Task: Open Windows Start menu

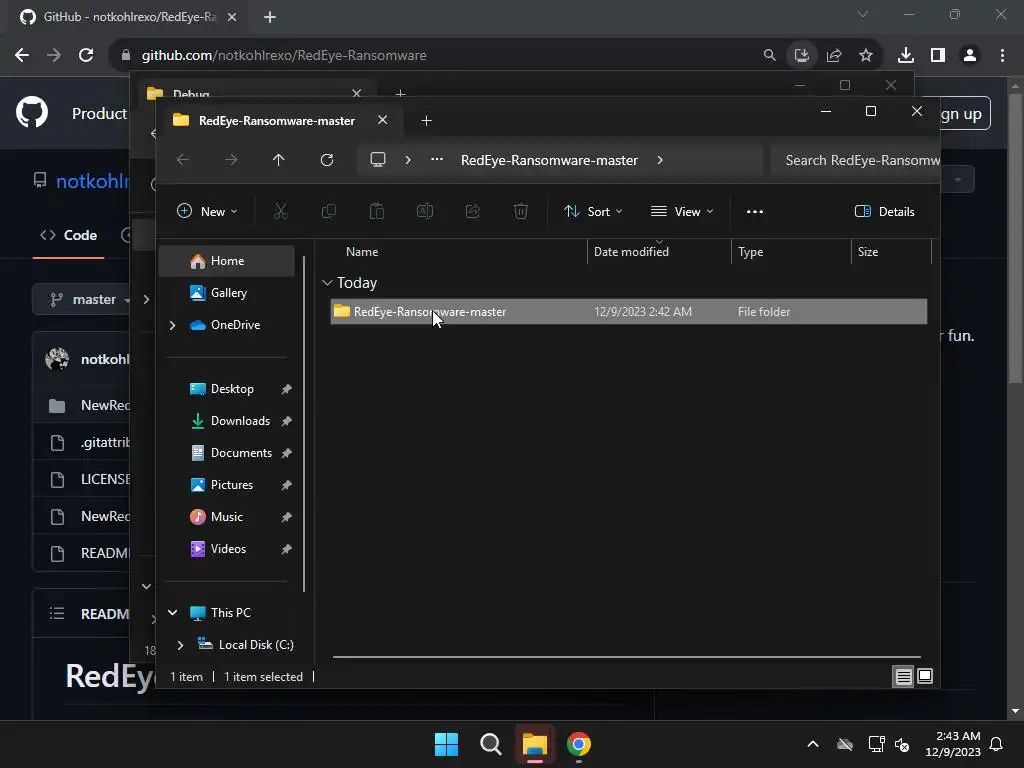Action: click(x=447, y=744)
